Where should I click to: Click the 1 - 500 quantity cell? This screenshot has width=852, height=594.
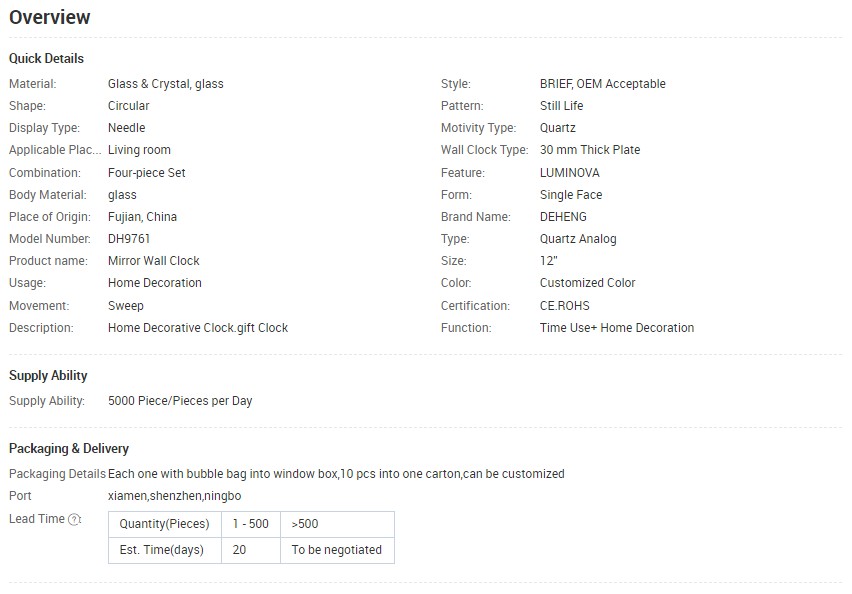point(250,524)
